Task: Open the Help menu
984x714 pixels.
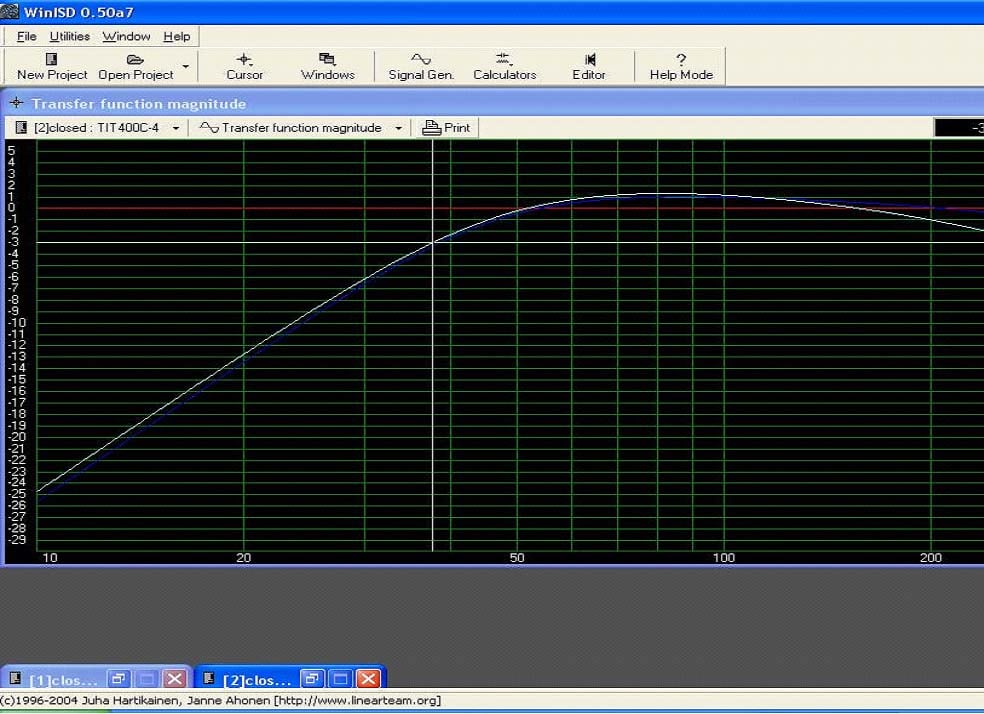Action: pyautogui.click(x=177, y=36)
